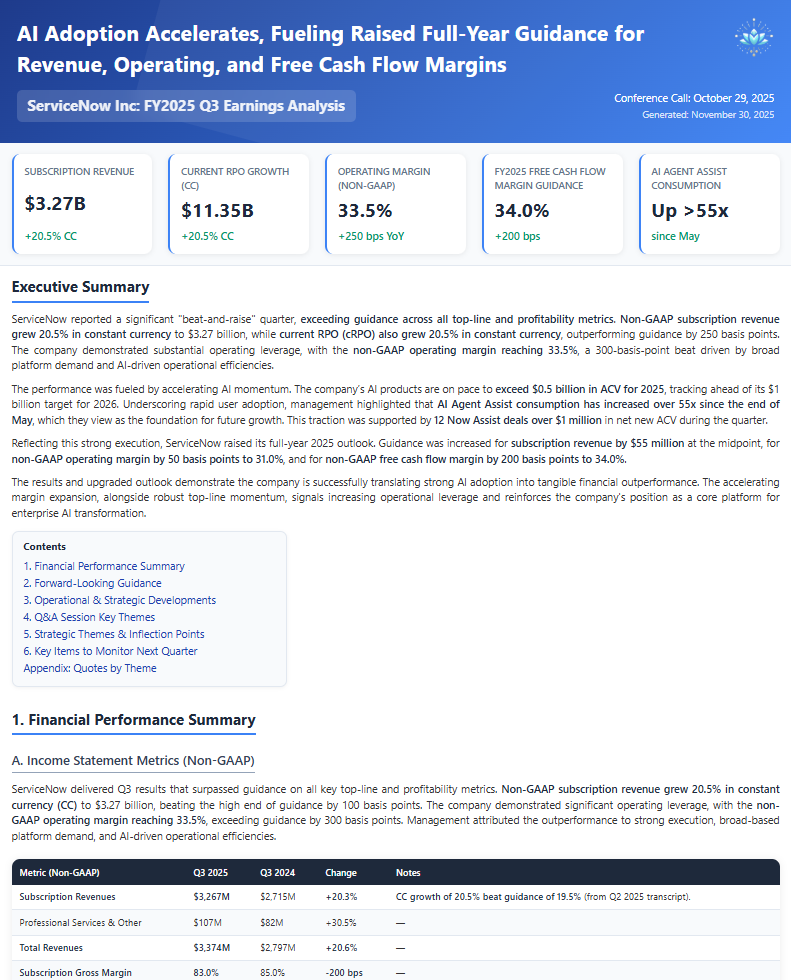Select the Subscription Revenue $3.27B card
The height and width of the screenshot is (980, 791).
click(x=82, y=204)
